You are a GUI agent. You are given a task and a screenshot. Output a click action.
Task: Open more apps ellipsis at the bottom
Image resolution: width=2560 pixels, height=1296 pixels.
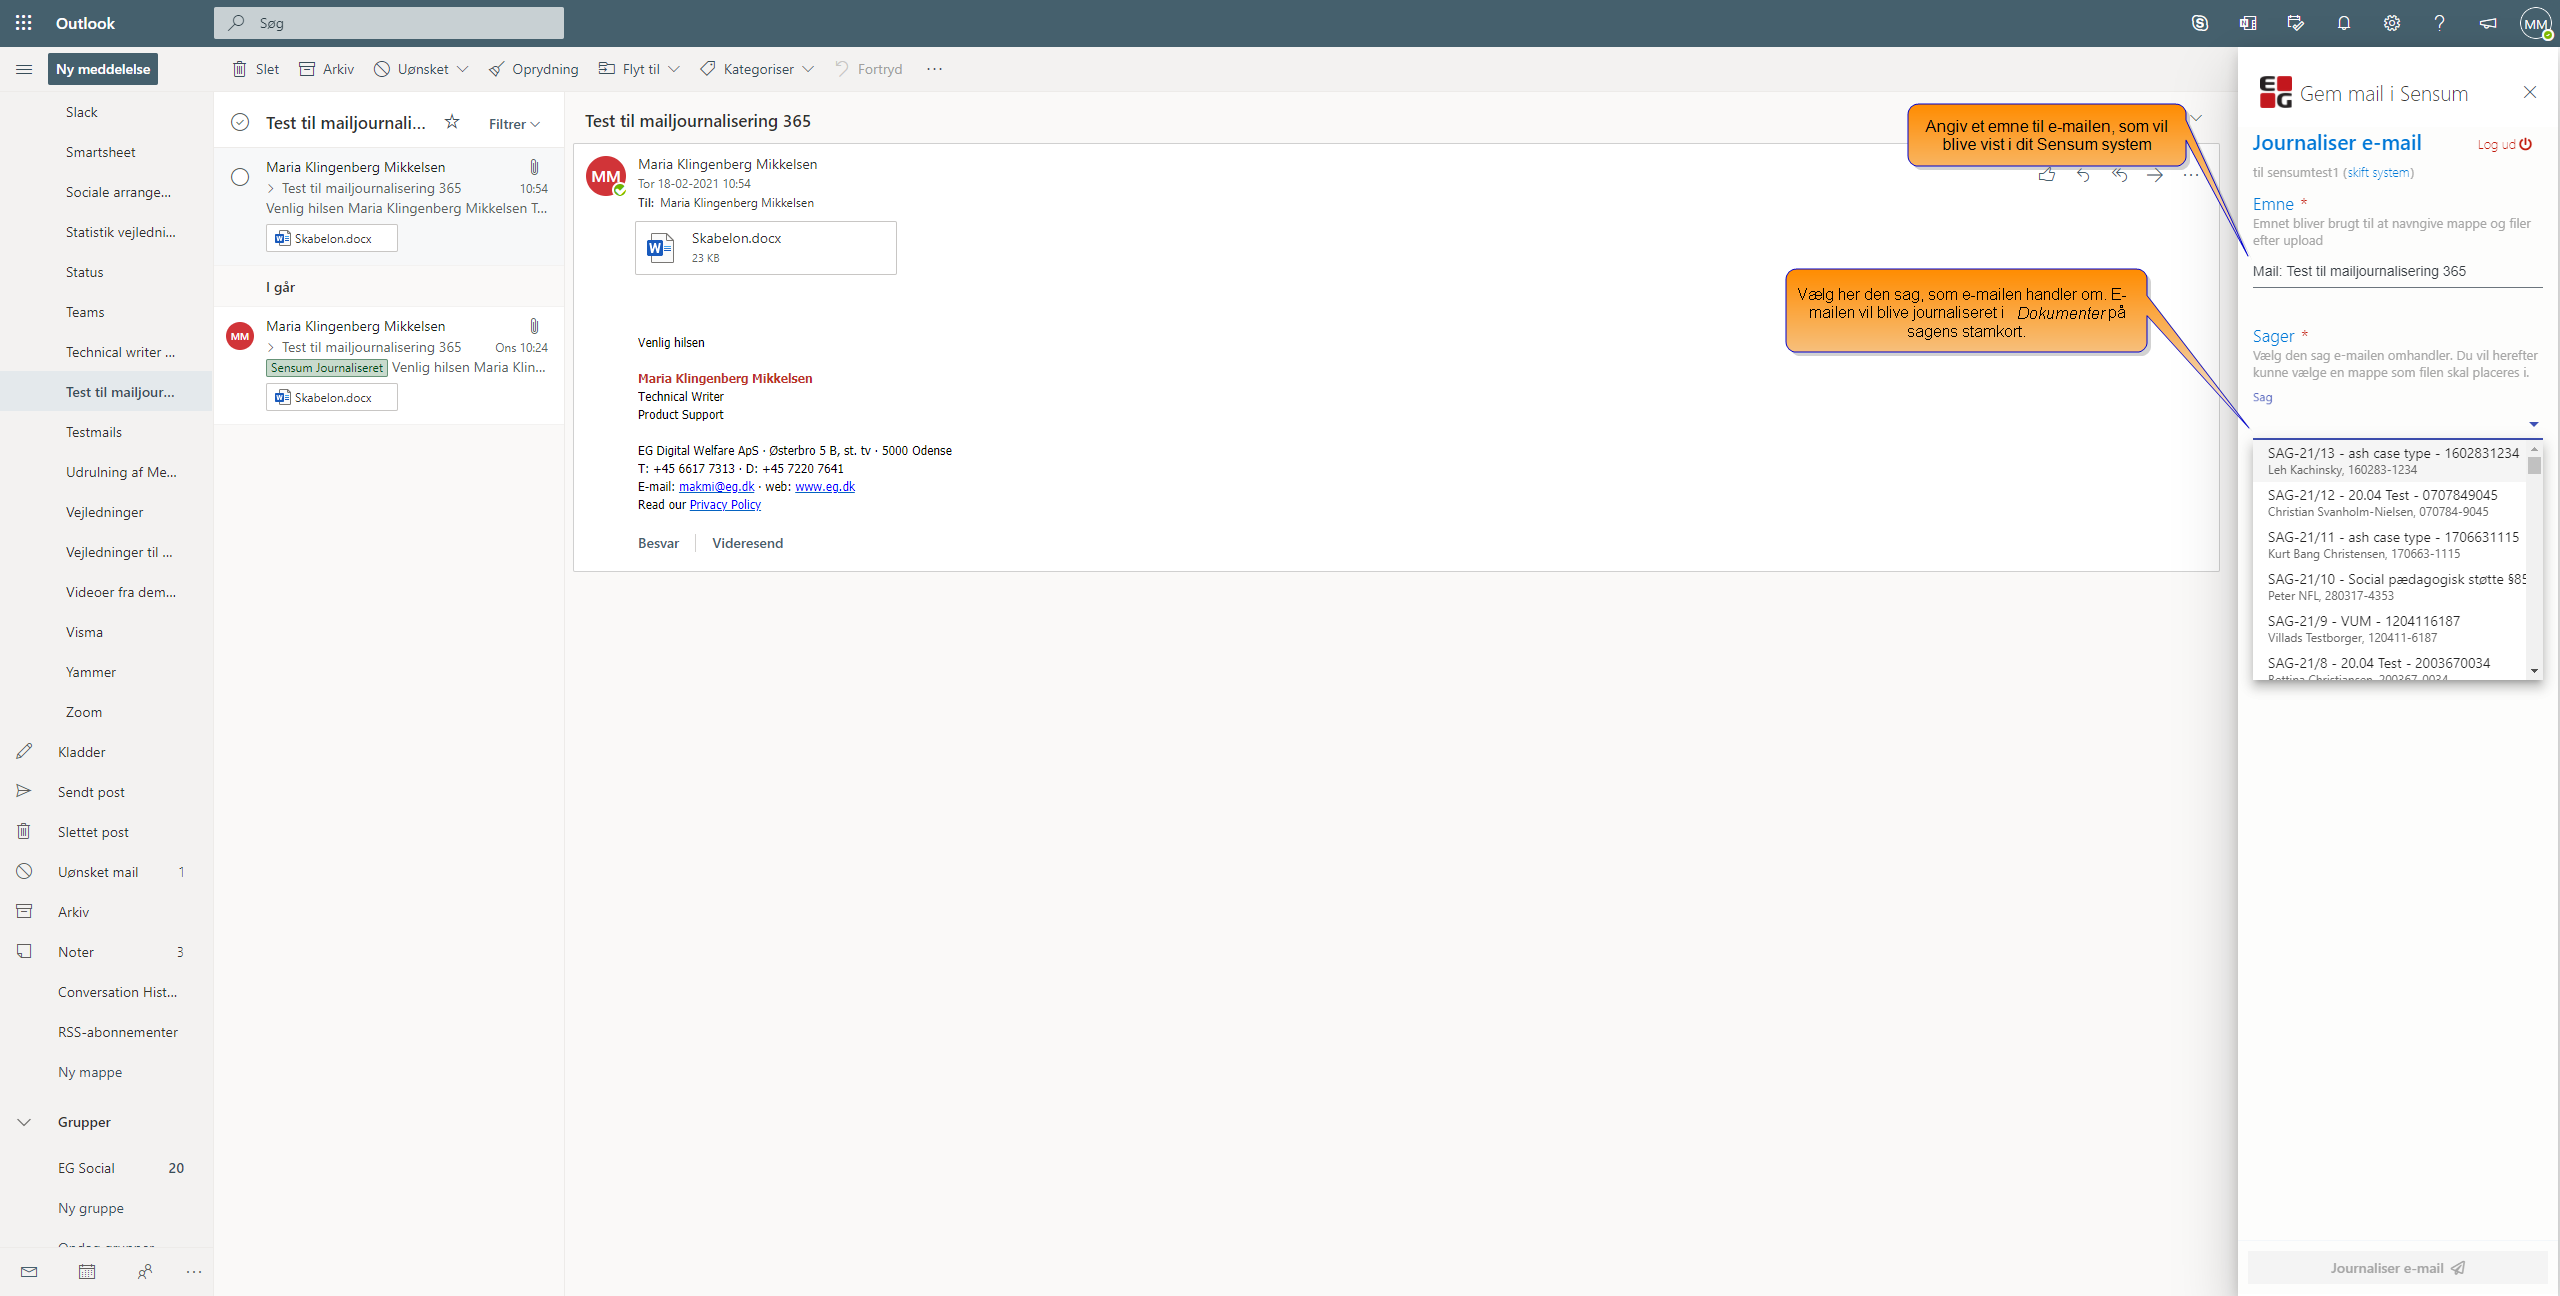(194, 1272)
